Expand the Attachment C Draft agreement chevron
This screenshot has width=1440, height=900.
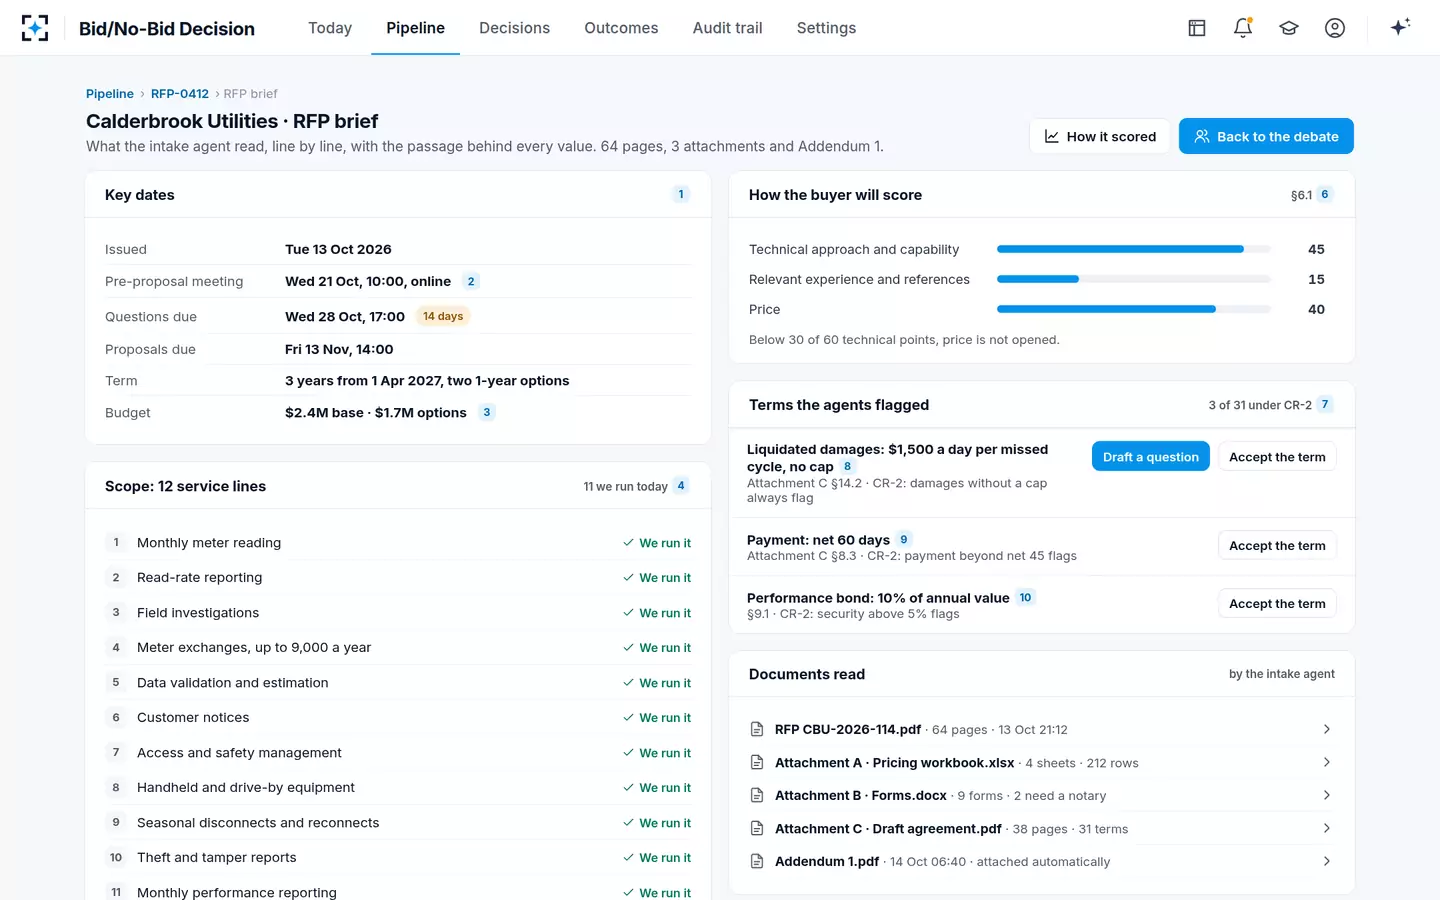click(x=1327, y=829)
